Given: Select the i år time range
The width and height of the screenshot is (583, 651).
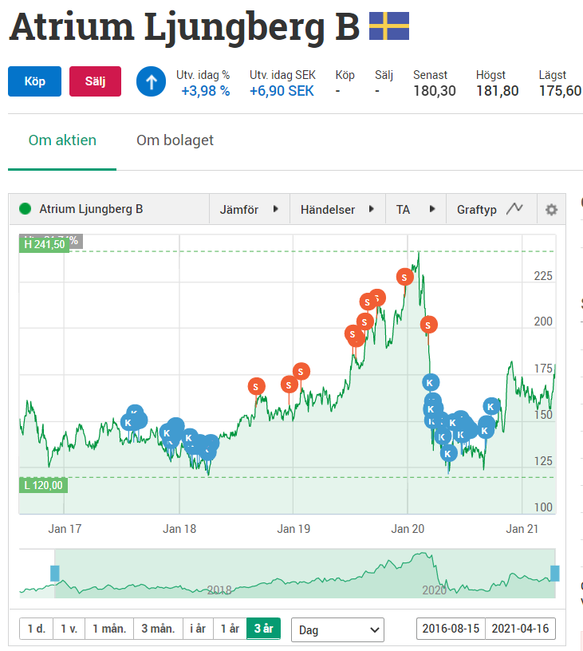Looking at the screenshot, I should point(198,629).
